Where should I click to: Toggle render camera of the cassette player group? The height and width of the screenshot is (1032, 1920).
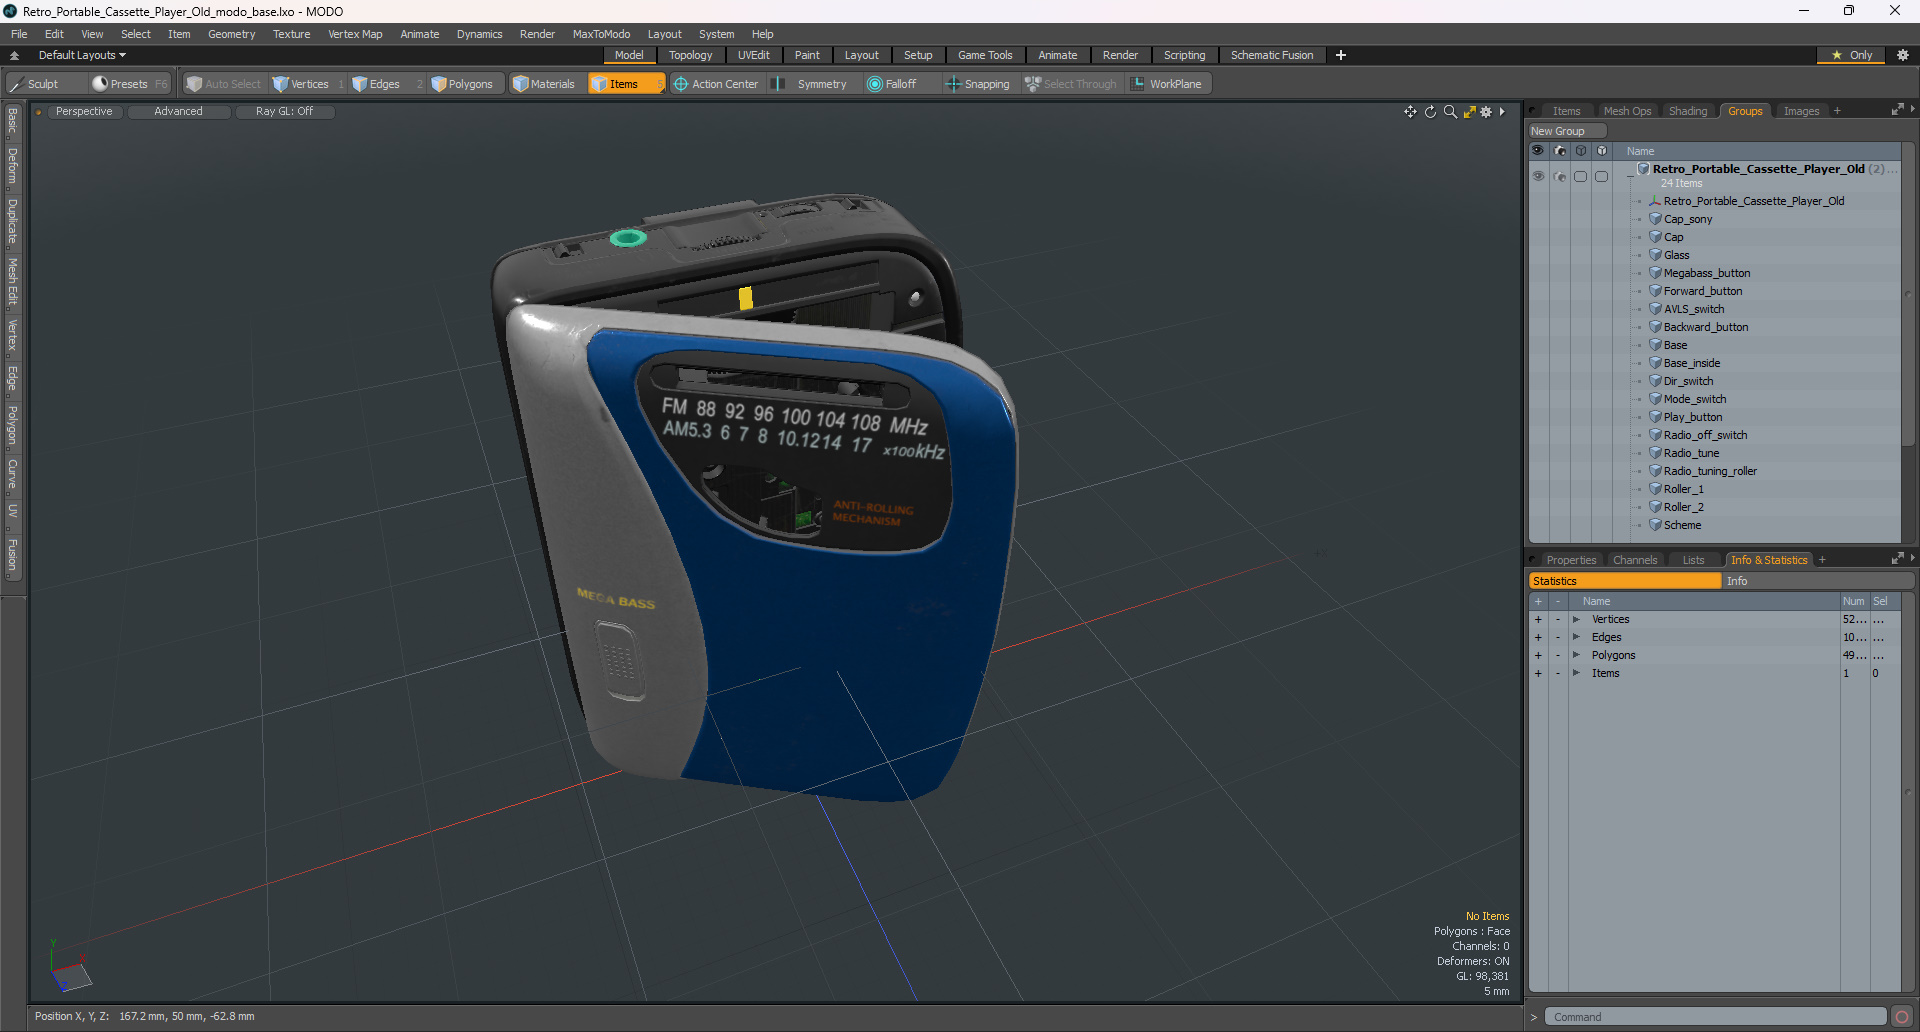[1559, 176]
